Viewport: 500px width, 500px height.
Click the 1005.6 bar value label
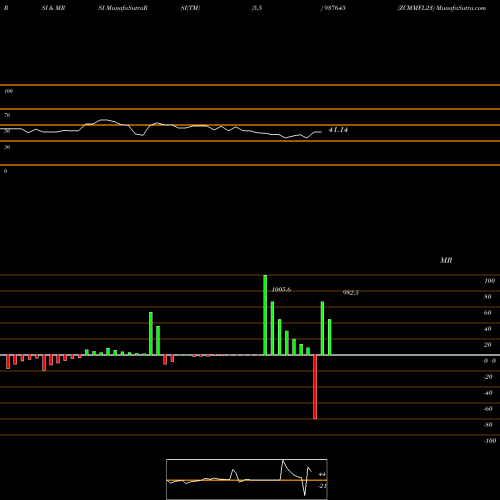coord(281,290)
